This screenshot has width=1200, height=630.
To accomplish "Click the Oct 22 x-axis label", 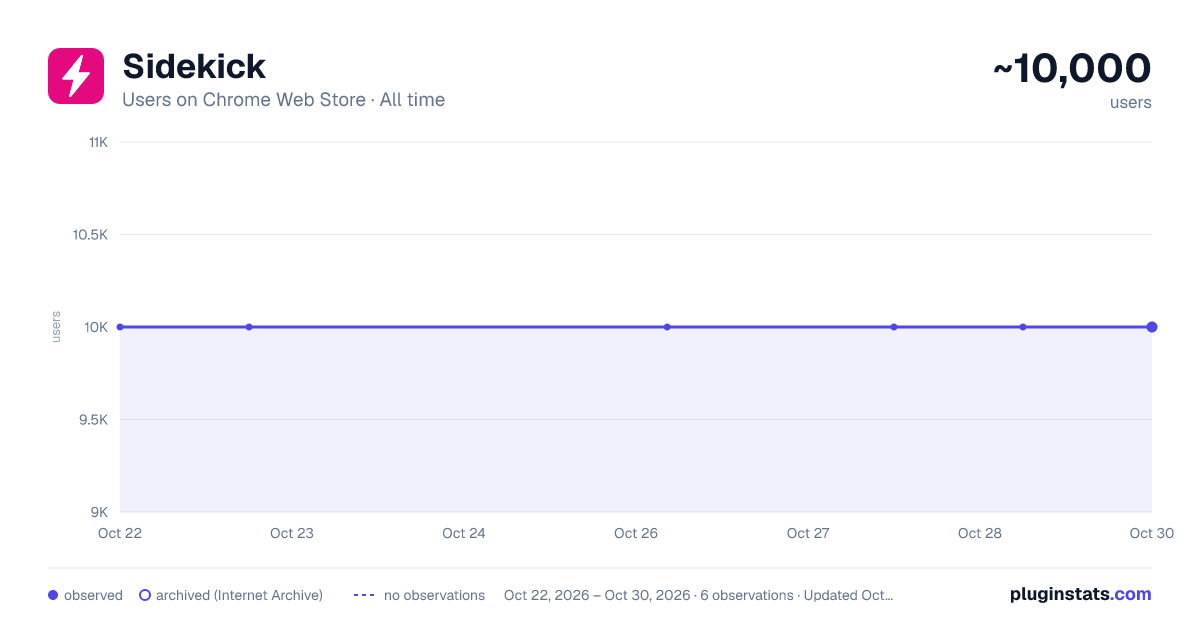I will coord(120,533).
